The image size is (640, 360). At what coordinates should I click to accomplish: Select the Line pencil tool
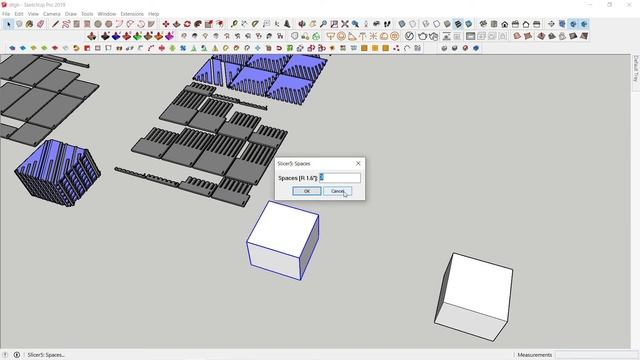55,24
